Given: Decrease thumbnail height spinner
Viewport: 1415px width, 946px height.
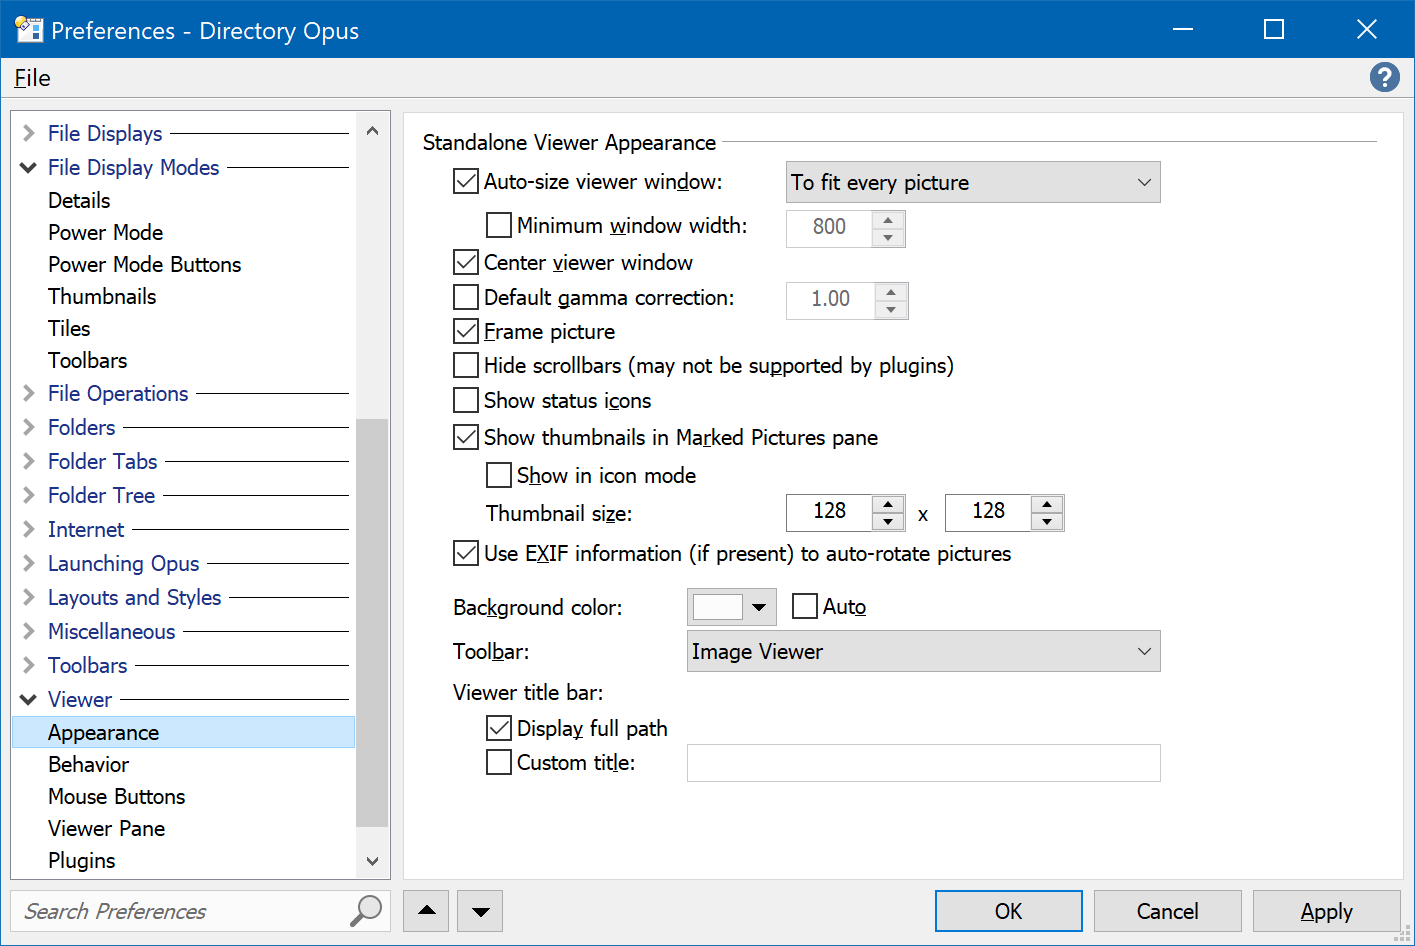Looking at the screenshot, I should (1047, 521).
